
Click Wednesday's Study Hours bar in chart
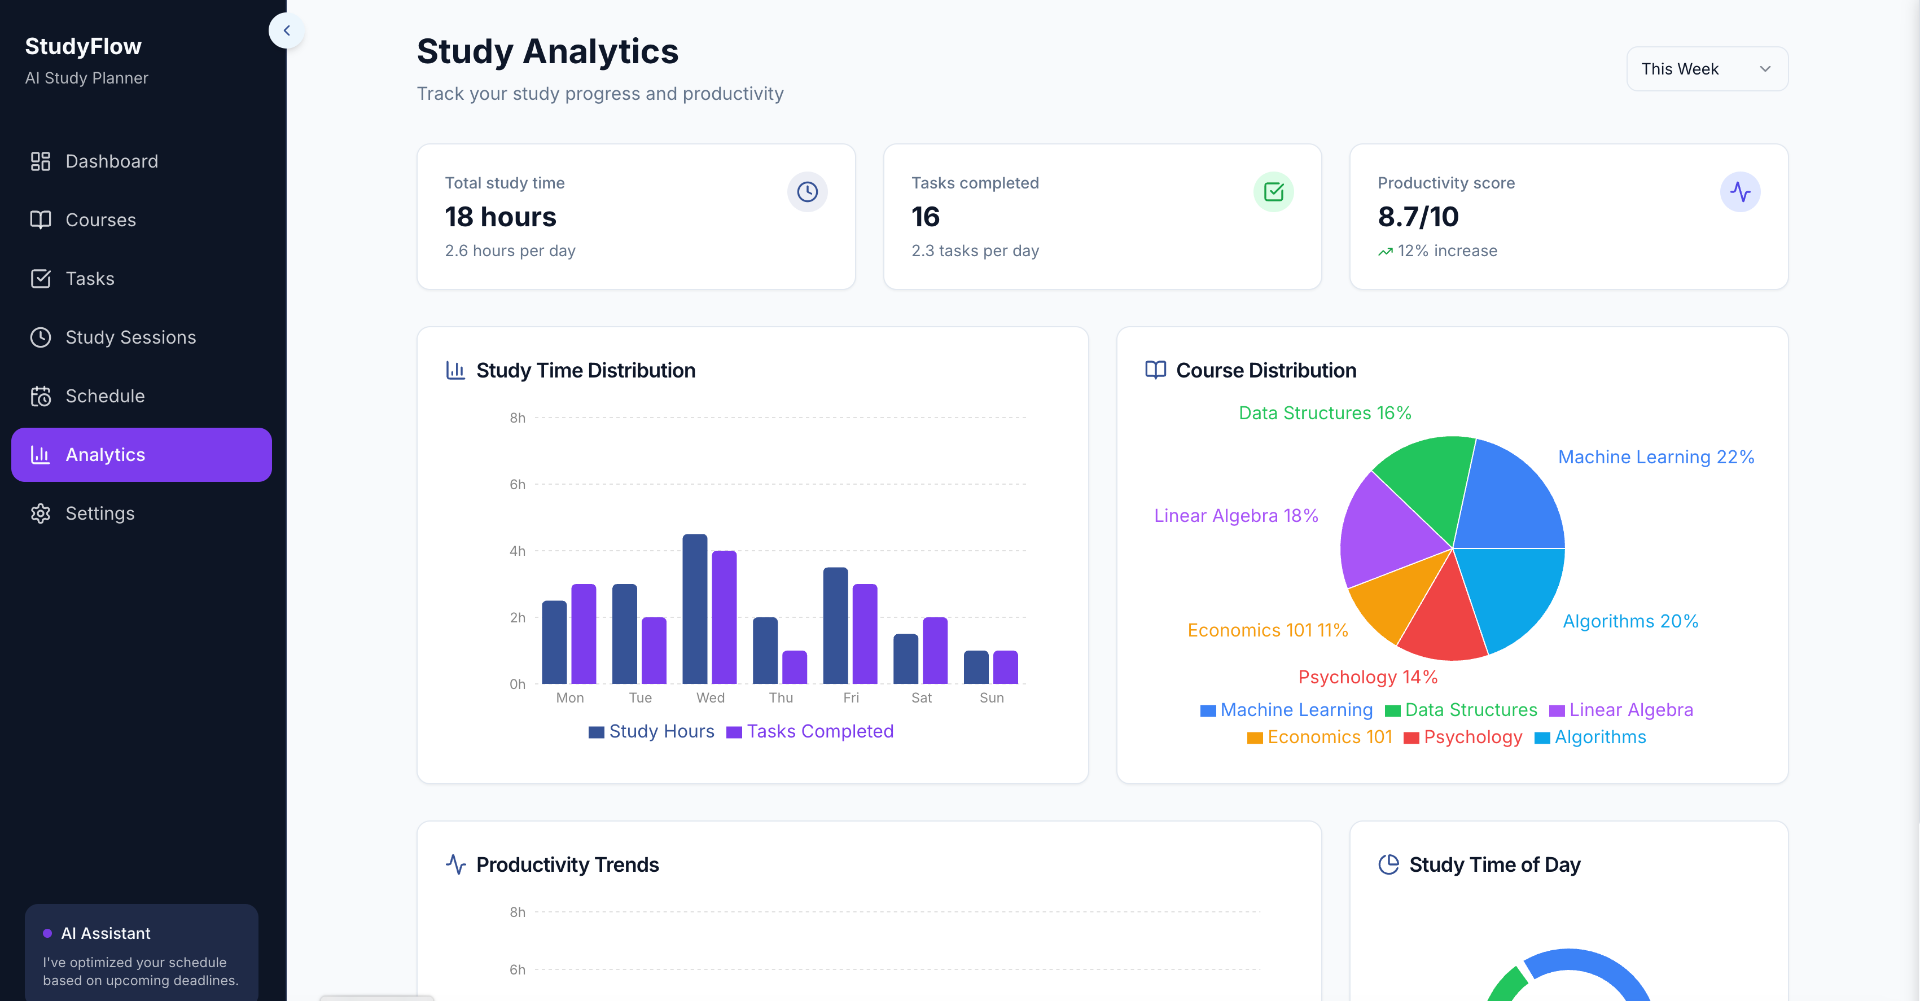coord(695,609)
